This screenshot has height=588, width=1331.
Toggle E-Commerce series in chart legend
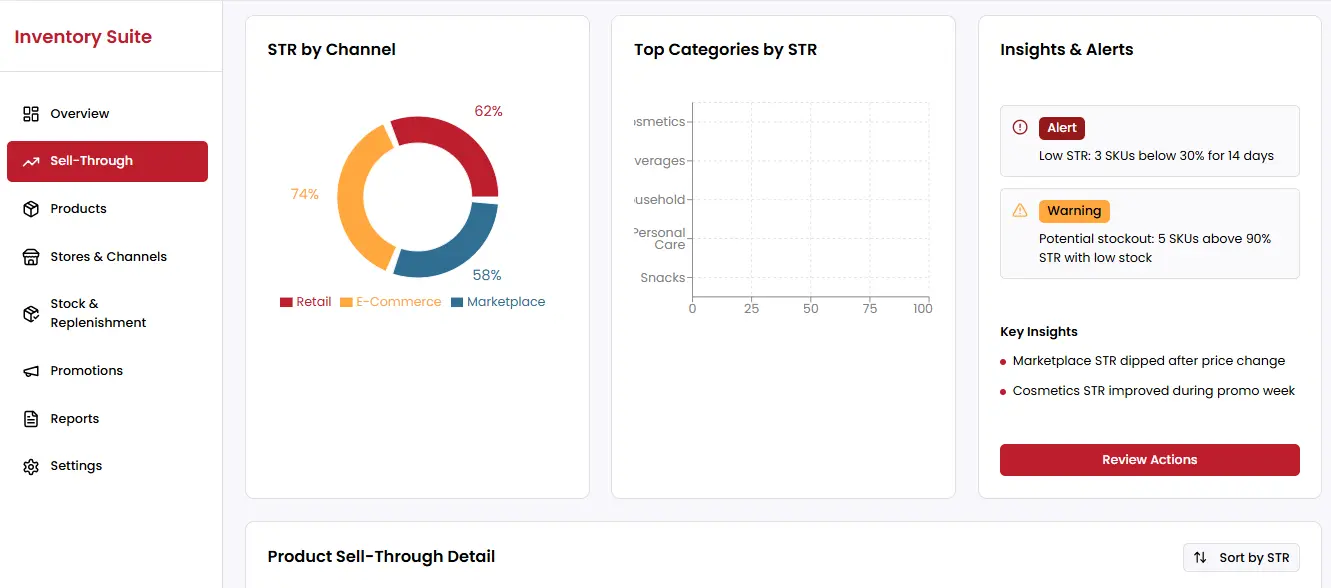(390, 302)
